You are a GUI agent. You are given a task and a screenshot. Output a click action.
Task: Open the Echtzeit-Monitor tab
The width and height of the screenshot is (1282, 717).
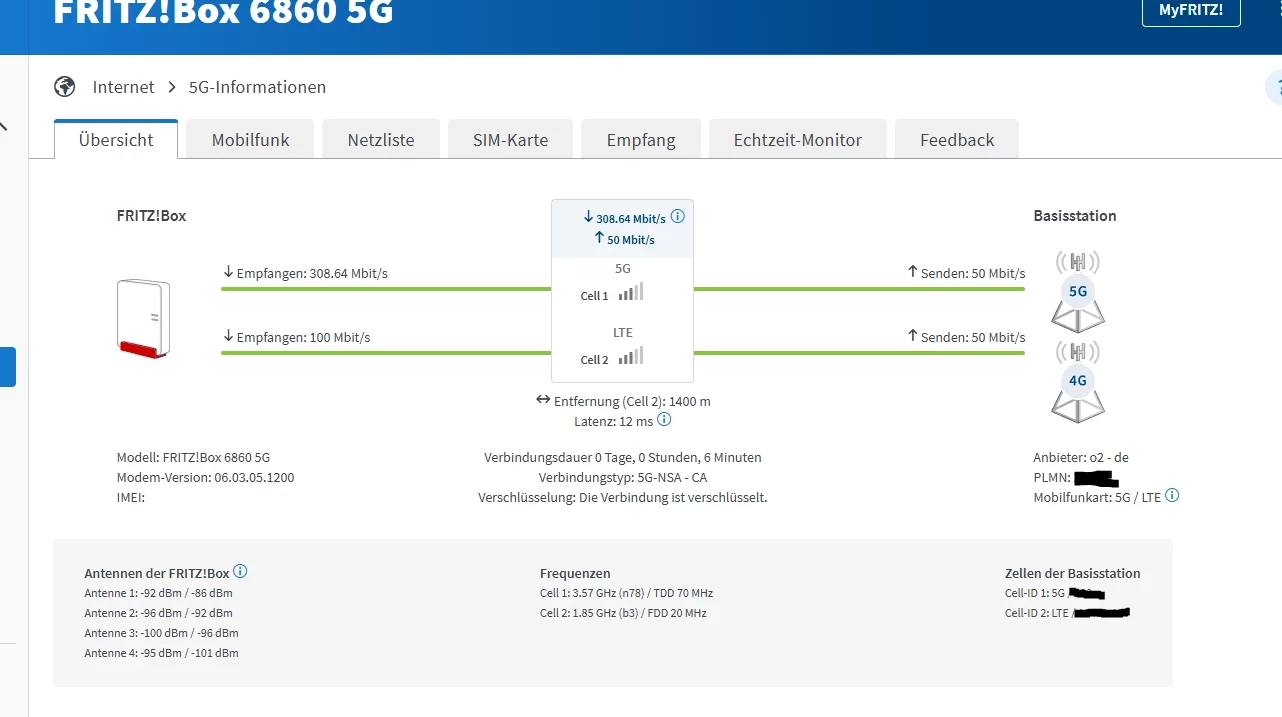pos(797,140)
